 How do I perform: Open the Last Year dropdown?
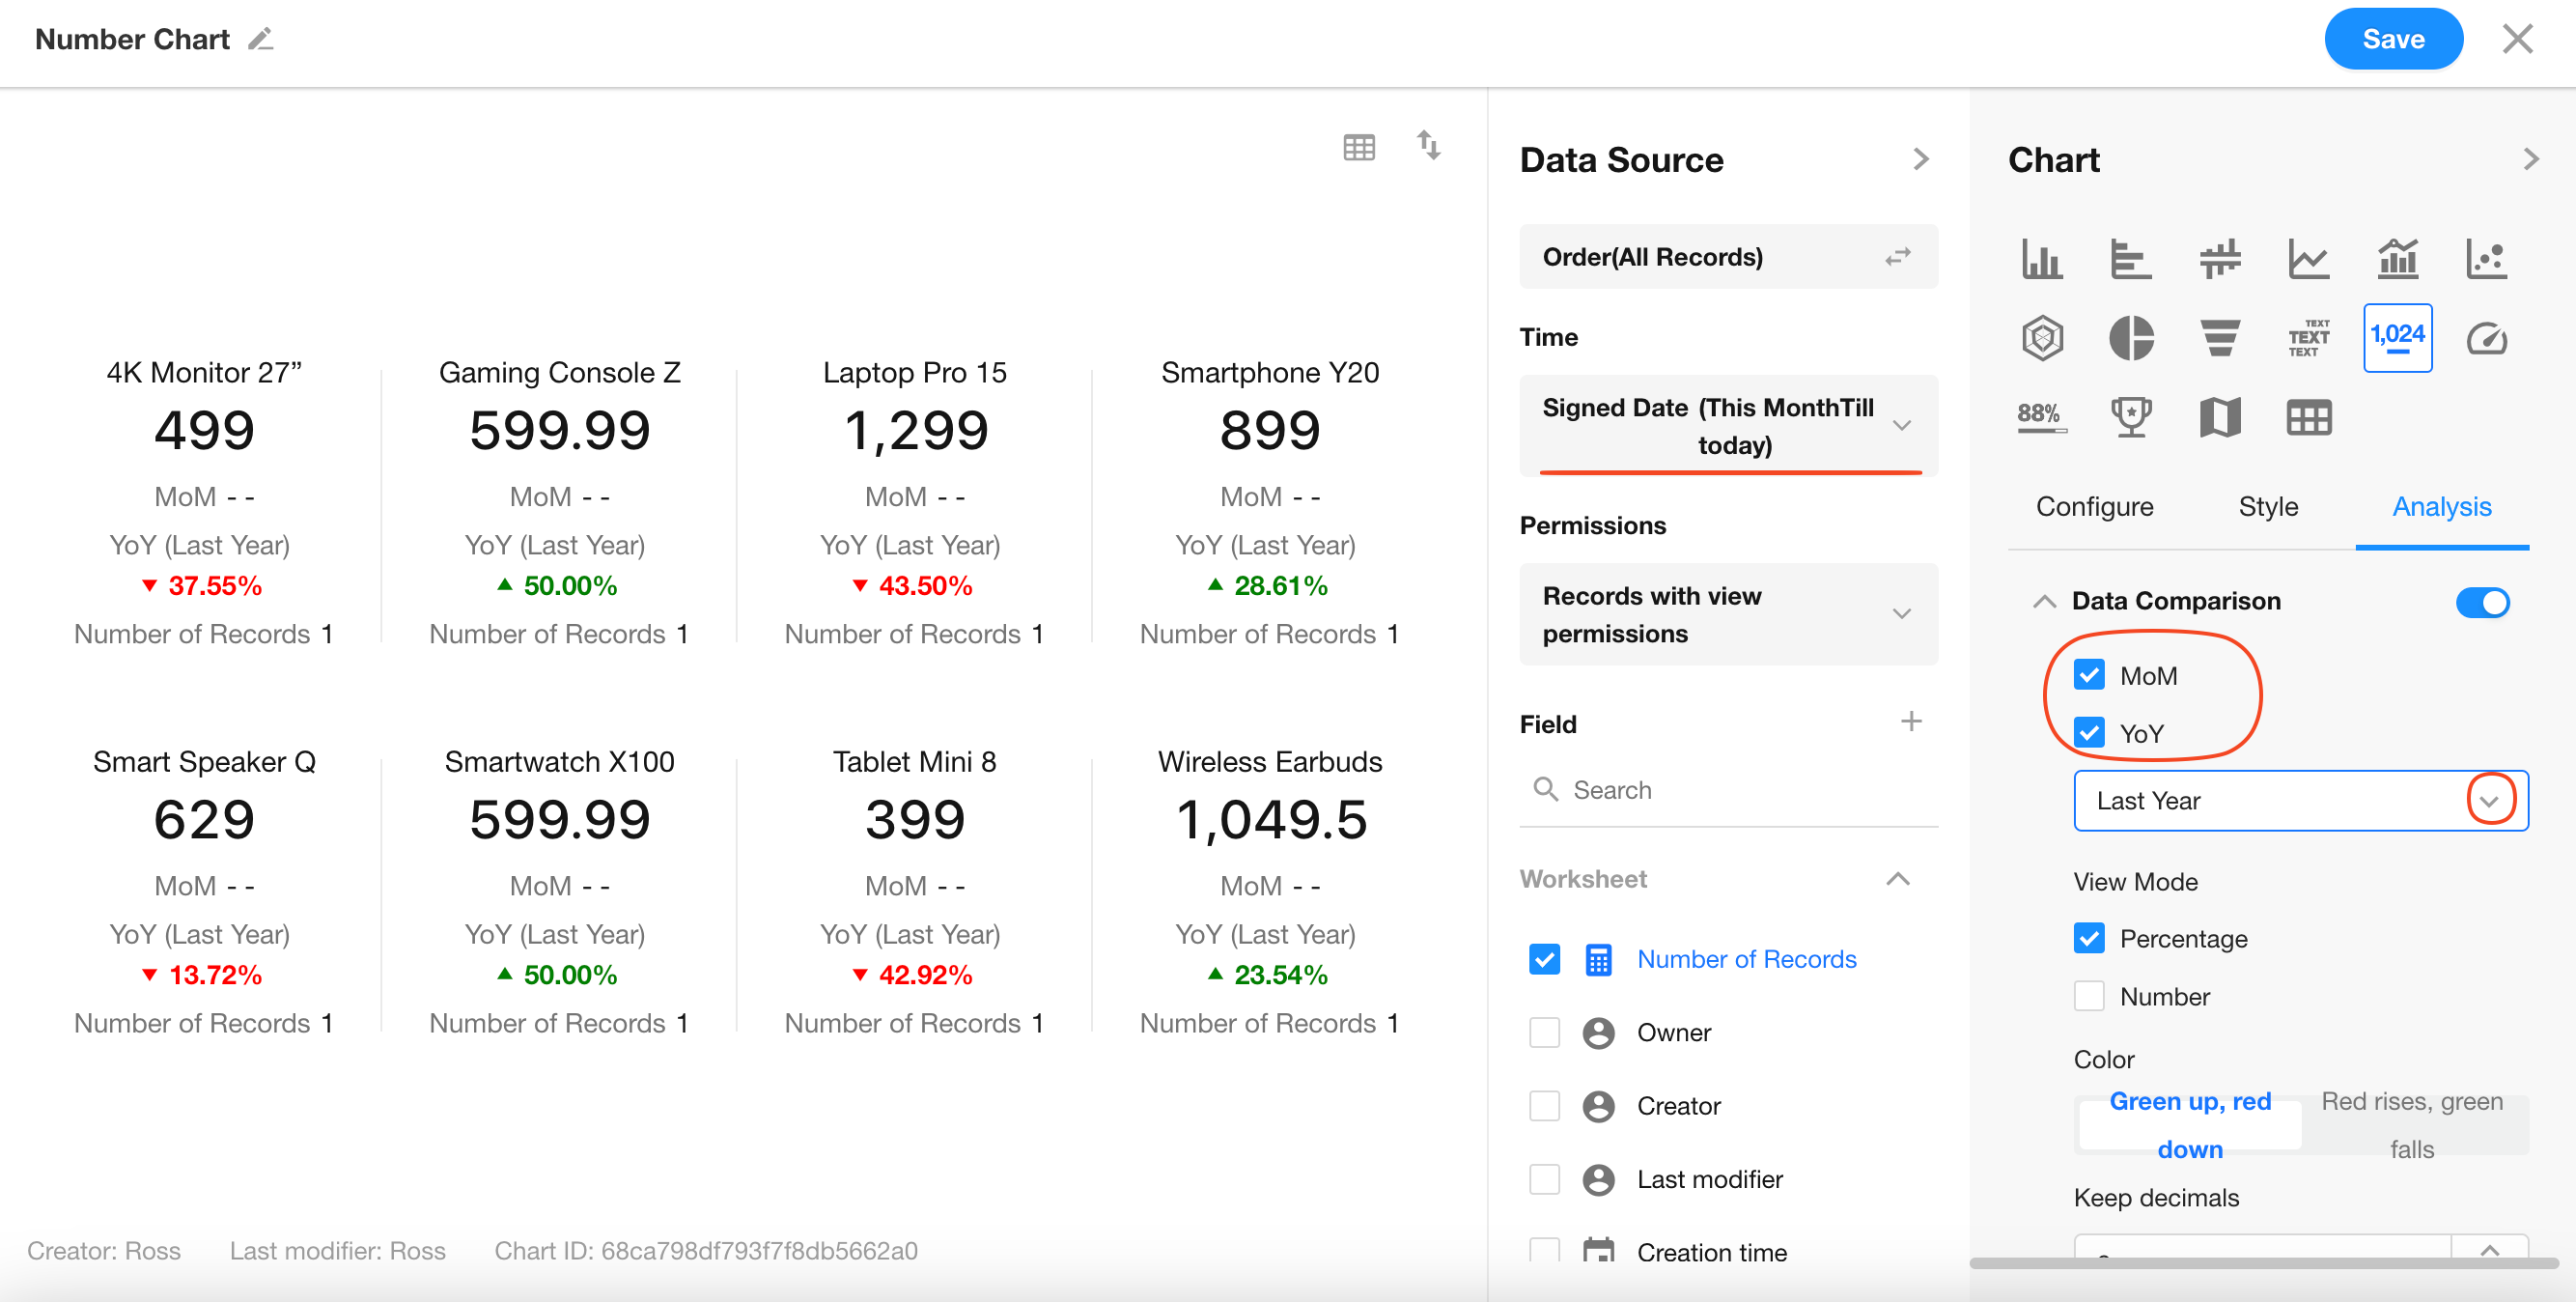pyautogui.click(x=2489, y=801)
